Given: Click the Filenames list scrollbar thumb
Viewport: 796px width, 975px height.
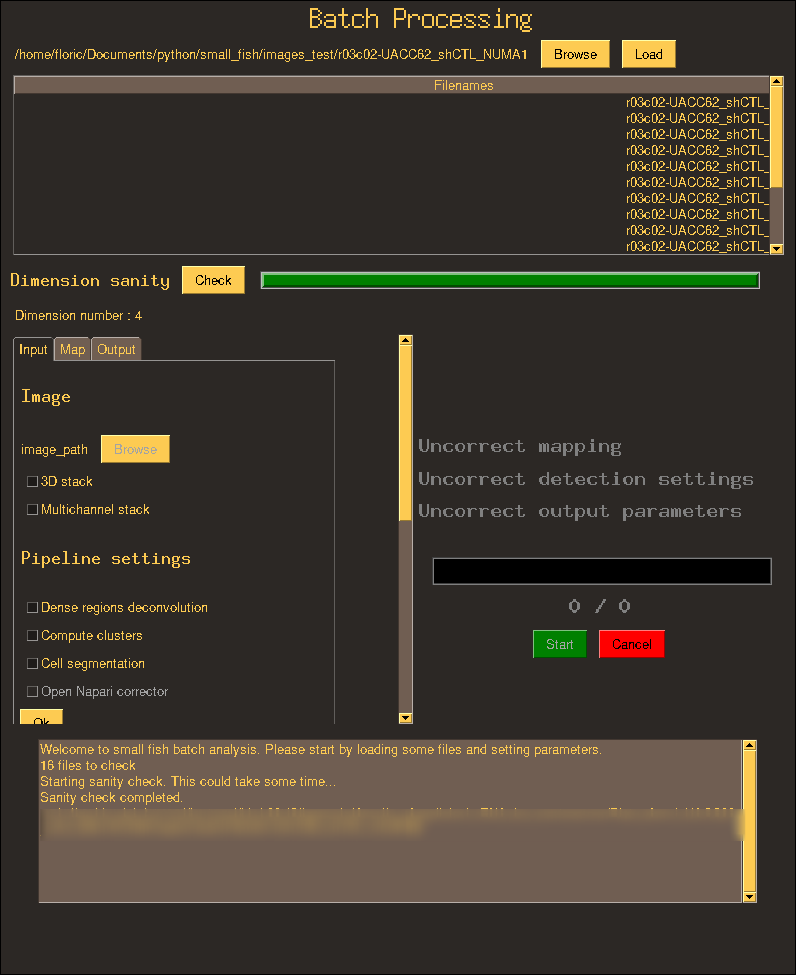Looking at the screenshot, I should tap(777, 137).
